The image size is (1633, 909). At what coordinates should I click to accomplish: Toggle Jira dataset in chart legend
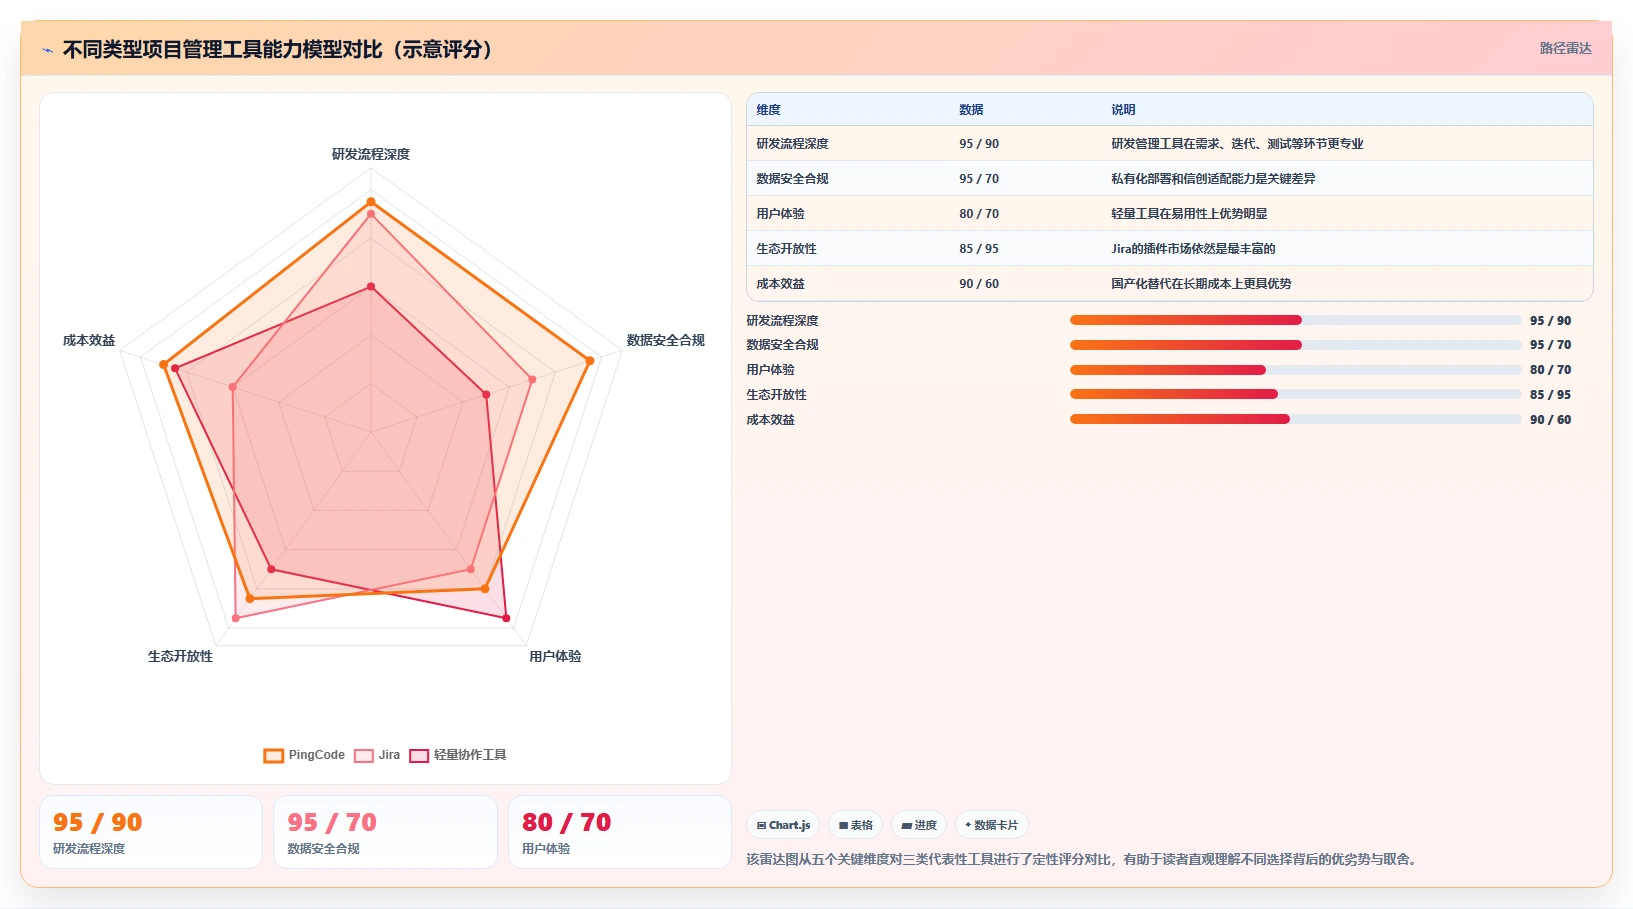[x=377, y=755]
